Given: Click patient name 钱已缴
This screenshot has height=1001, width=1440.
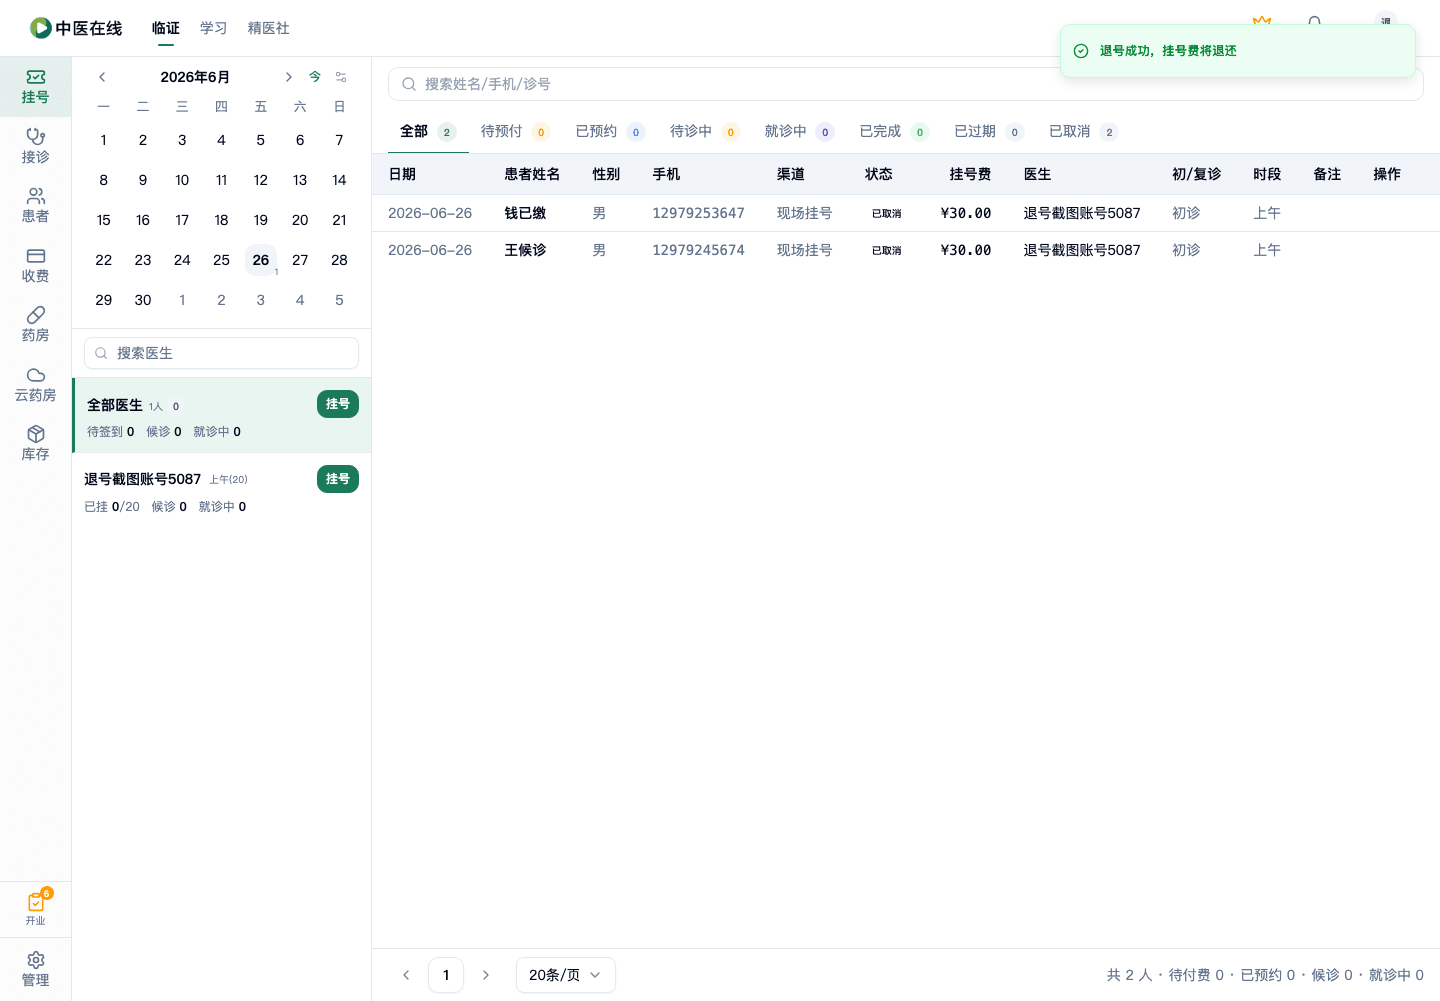Looking at the screenshot, I should click(525, 213).
